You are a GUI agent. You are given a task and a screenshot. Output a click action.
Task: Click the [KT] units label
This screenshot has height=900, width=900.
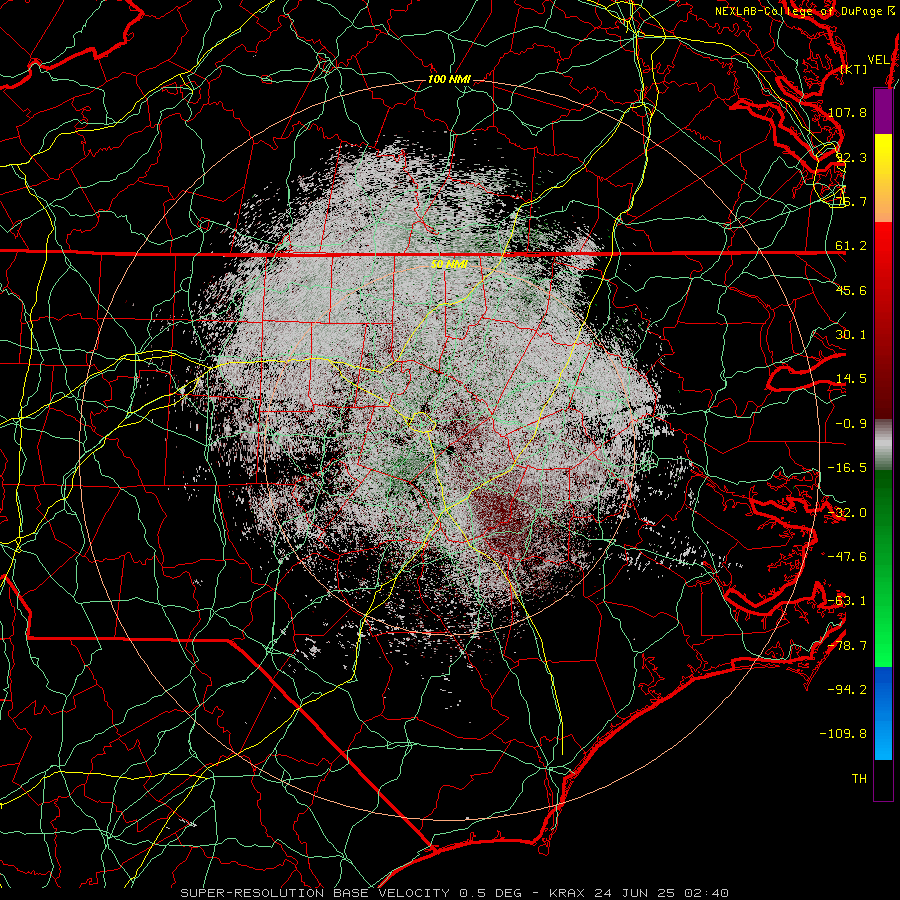point(854,69)
